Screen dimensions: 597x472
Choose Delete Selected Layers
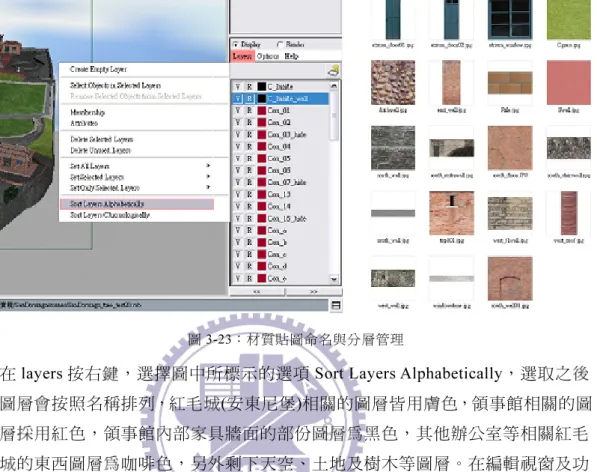click(102, 139)
